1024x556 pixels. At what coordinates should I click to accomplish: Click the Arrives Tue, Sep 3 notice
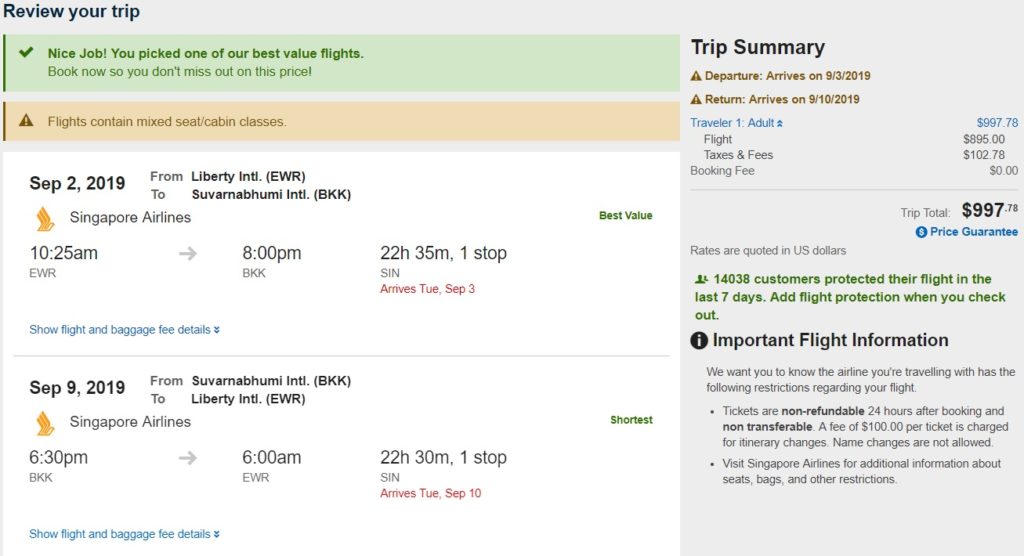(x=427, y=289)
